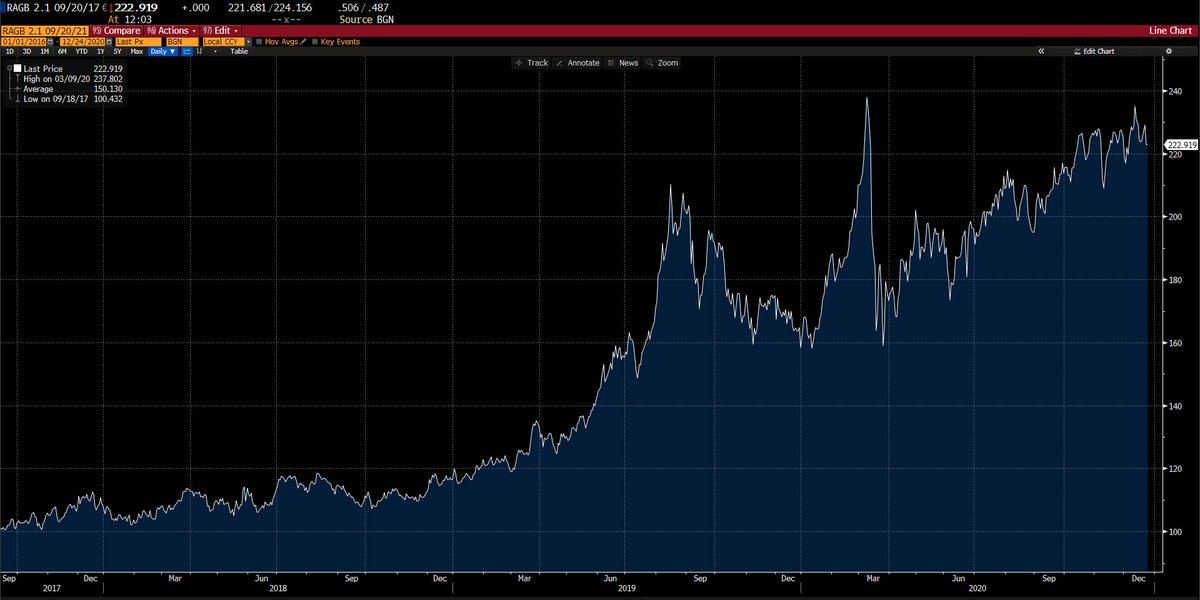The width and height of the screenshot is (1200, 600).
Task: Select the YTD range tab
Action: [81, 51]
